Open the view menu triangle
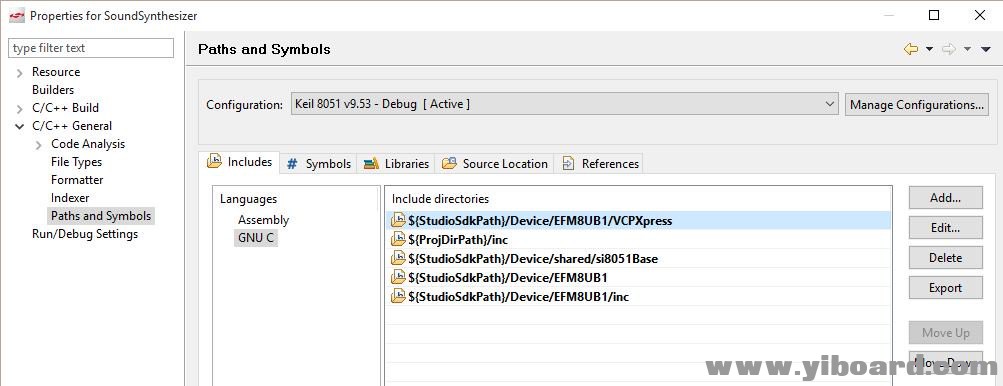 pos(986,49)
